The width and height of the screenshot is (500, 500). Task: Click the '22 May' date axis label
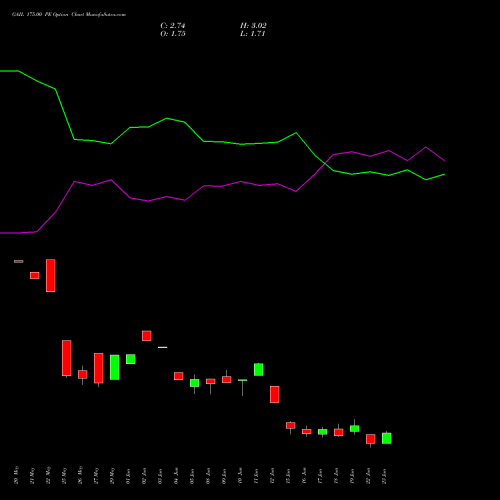tap(48, 475)
